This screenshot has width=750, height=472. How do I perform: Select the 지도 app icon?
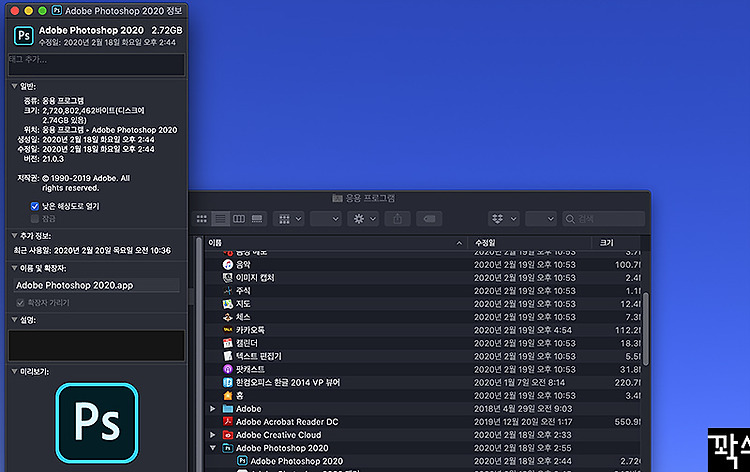(228, 304)
